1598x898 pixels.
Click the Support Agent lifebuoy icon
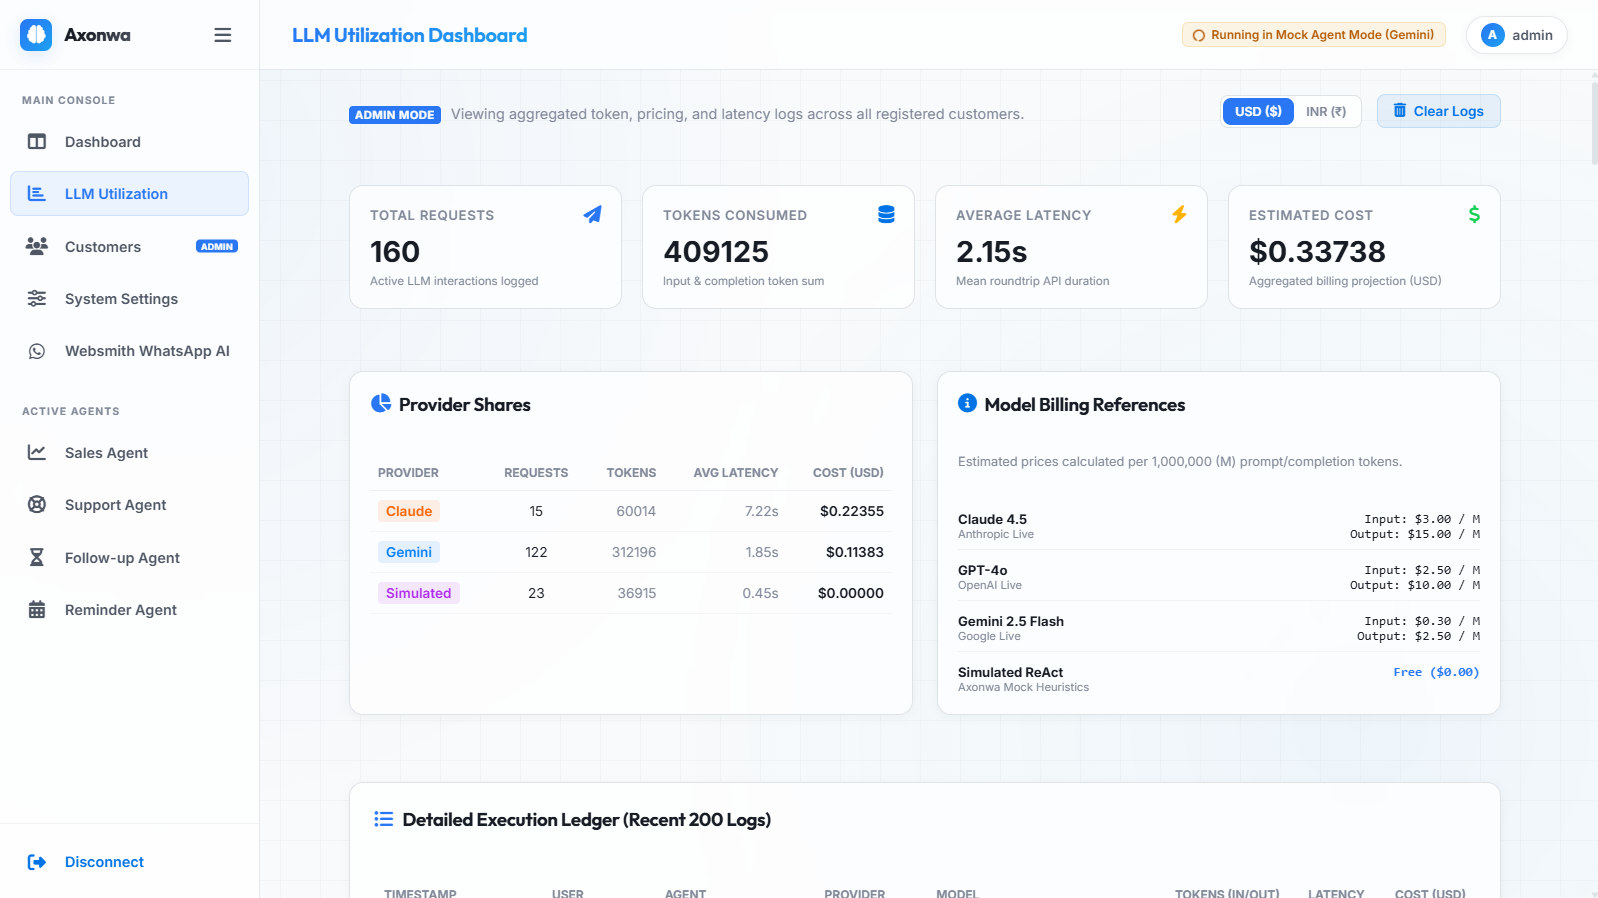pyautogui.click(x=37, y=505)
